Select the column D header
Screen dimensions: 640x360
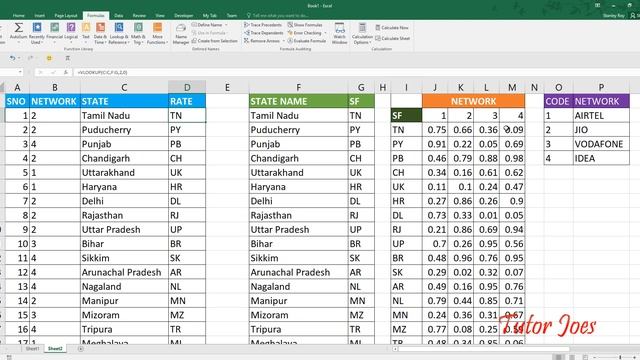[x=187, y=87]
